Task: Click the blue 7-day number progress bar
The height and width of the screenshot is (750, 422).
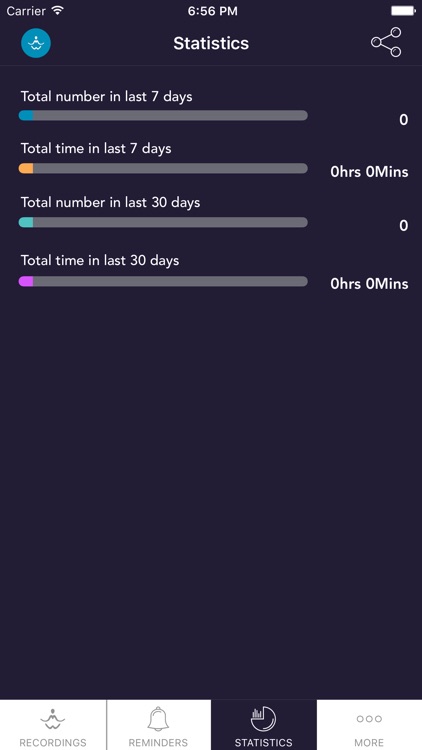Action: [x=163, y=115]
